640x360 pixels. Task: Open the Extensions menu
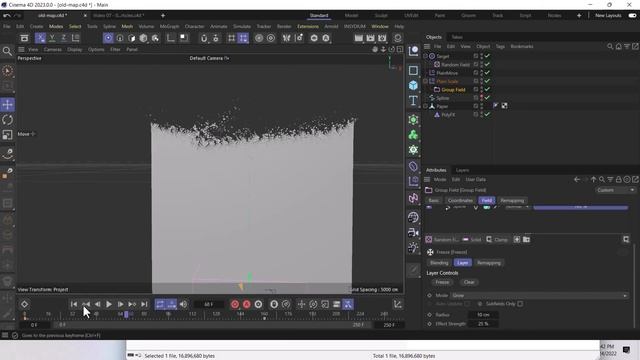click(308, 27)
